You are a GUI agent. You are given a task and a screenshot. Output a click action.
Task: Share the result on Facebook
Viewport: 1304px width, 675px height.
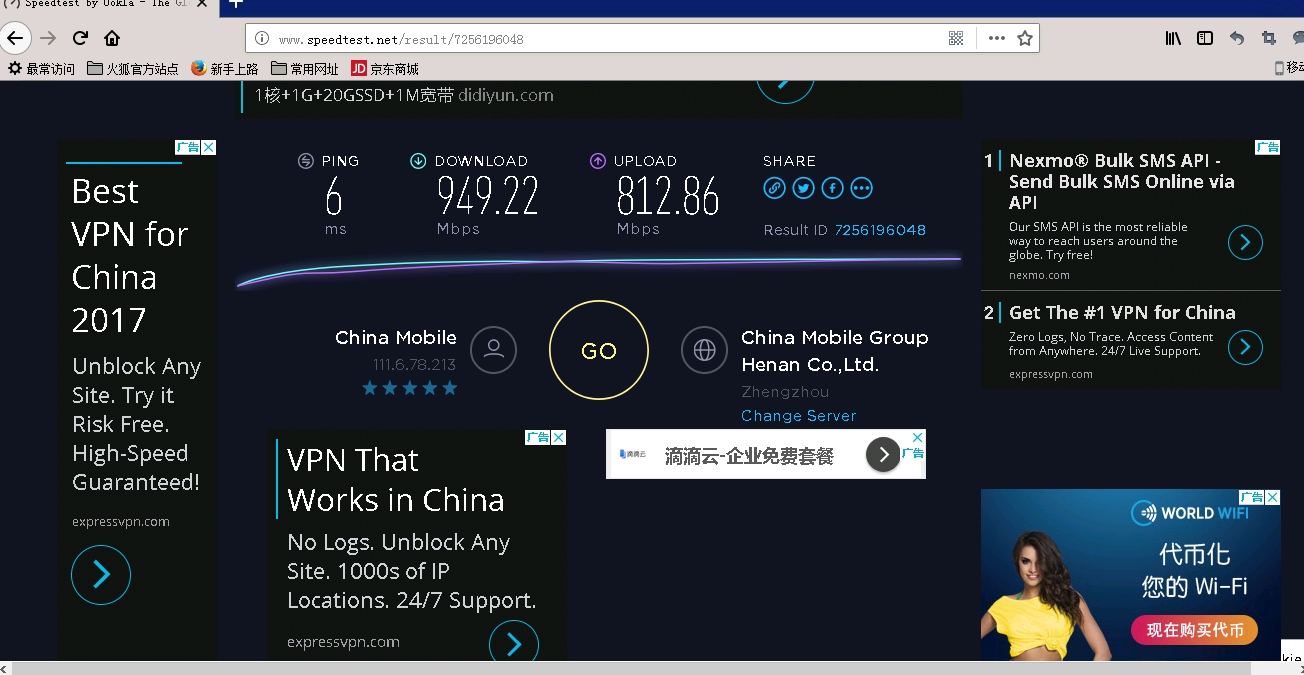[x=832, y=188]
